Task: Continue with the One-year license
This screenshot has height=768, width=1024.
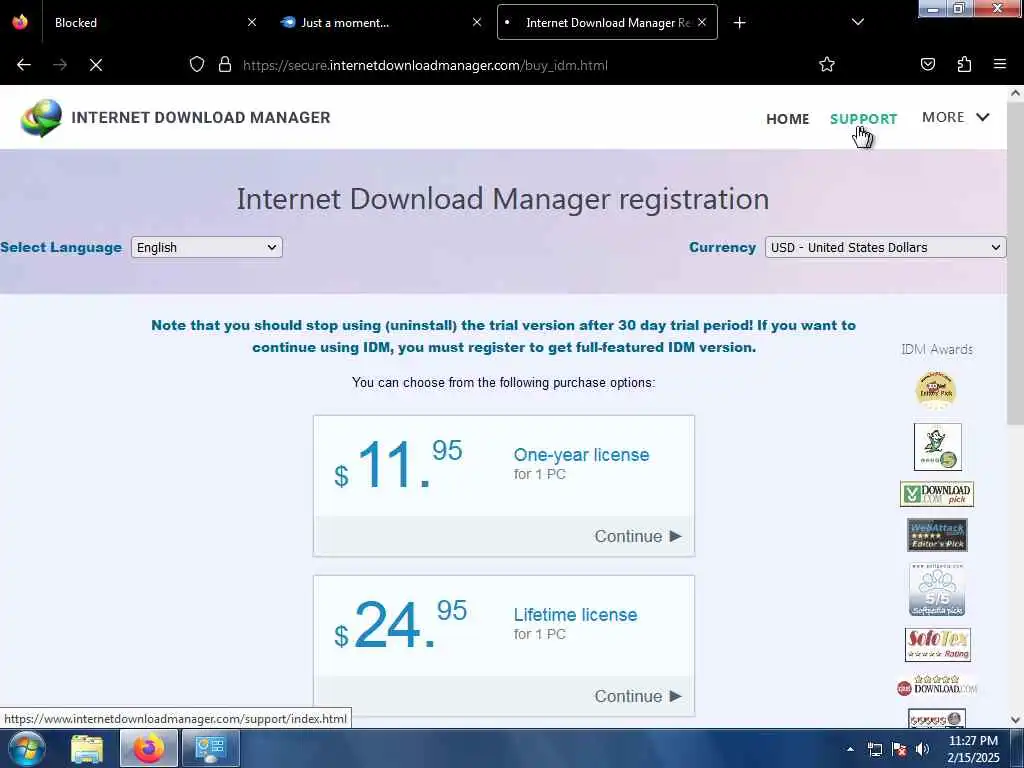Action: coord(638,536)
